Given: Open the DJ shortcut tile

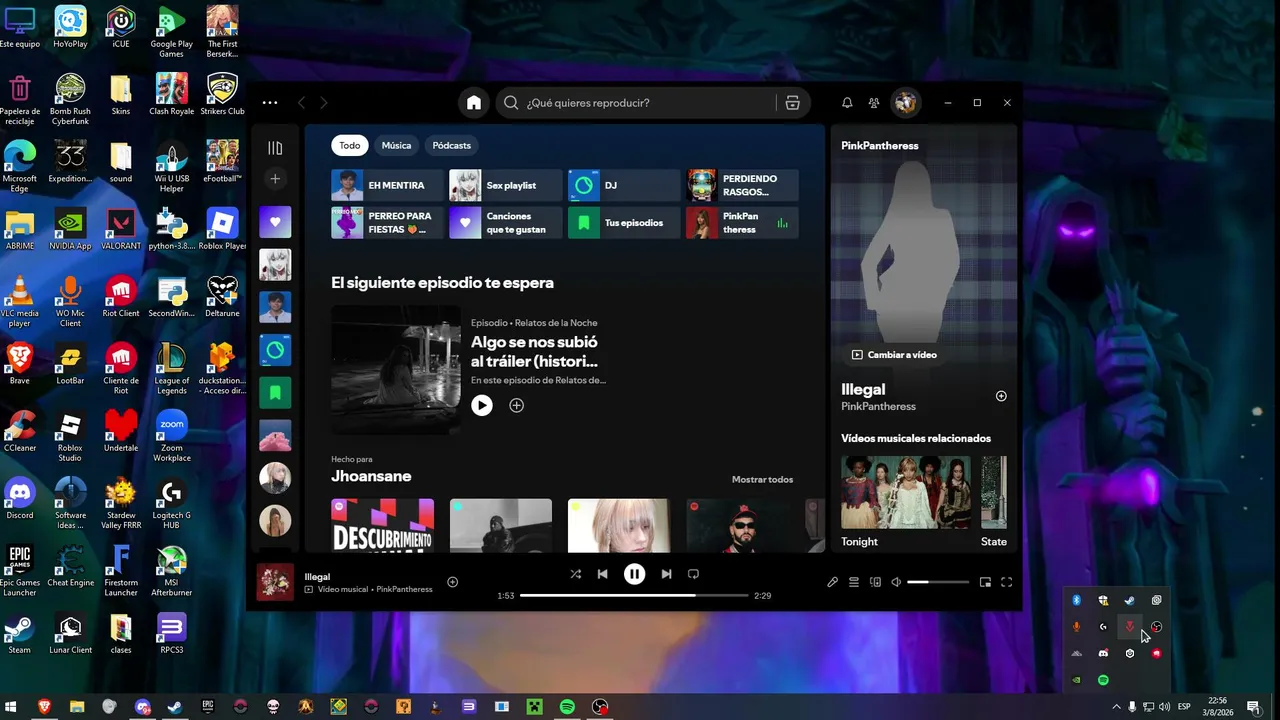Looking at the screenshot, I should click(x=623, y=185).
